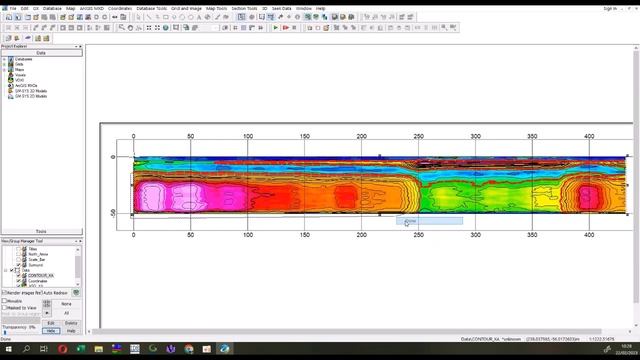
Task: Click the globe icon in toolbar
Action: 166,28
